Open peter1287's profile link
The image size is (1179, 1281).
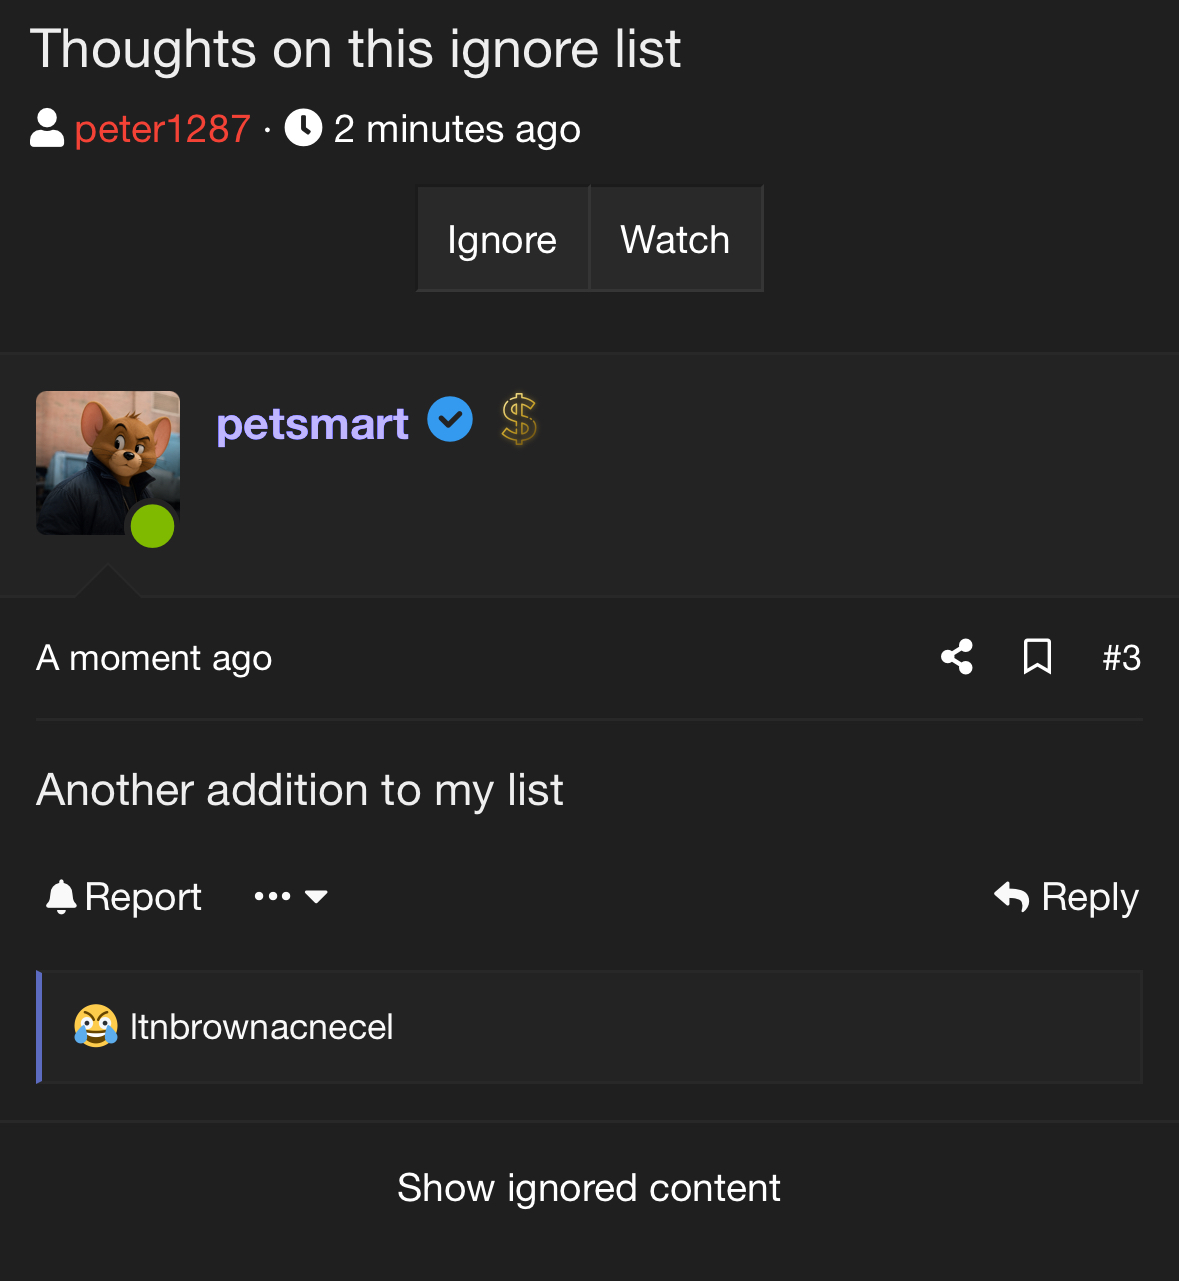162,129
